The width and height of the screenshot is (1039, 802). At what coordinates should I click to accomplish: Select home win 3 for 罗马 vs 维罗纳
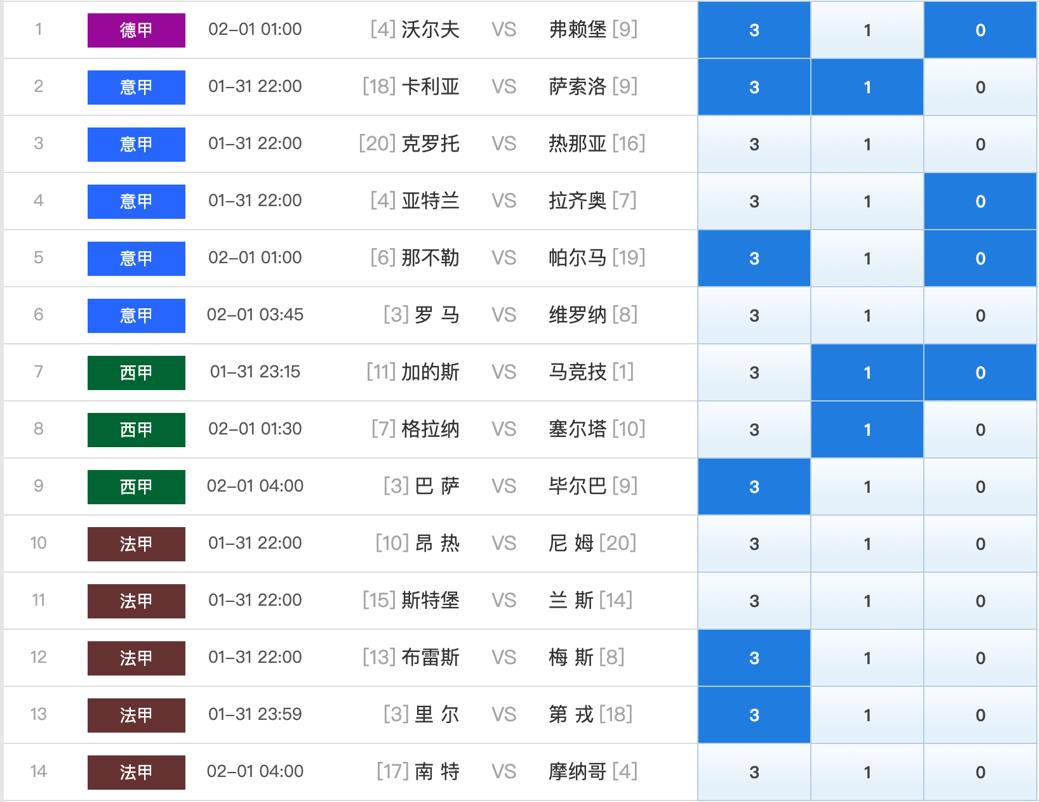(x=754, y=315)
